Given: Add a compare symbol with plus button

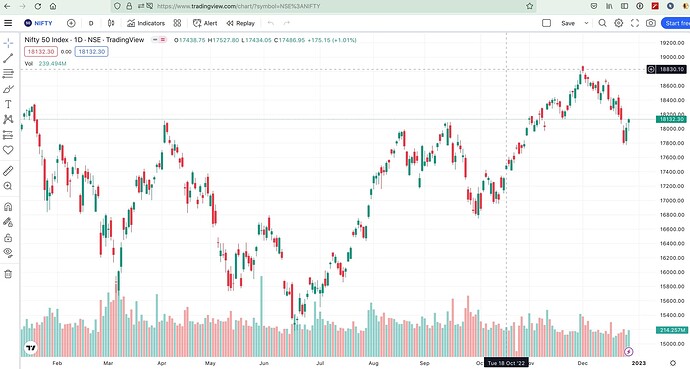Looking at the screenshot, I should click(x=71, y=23).
